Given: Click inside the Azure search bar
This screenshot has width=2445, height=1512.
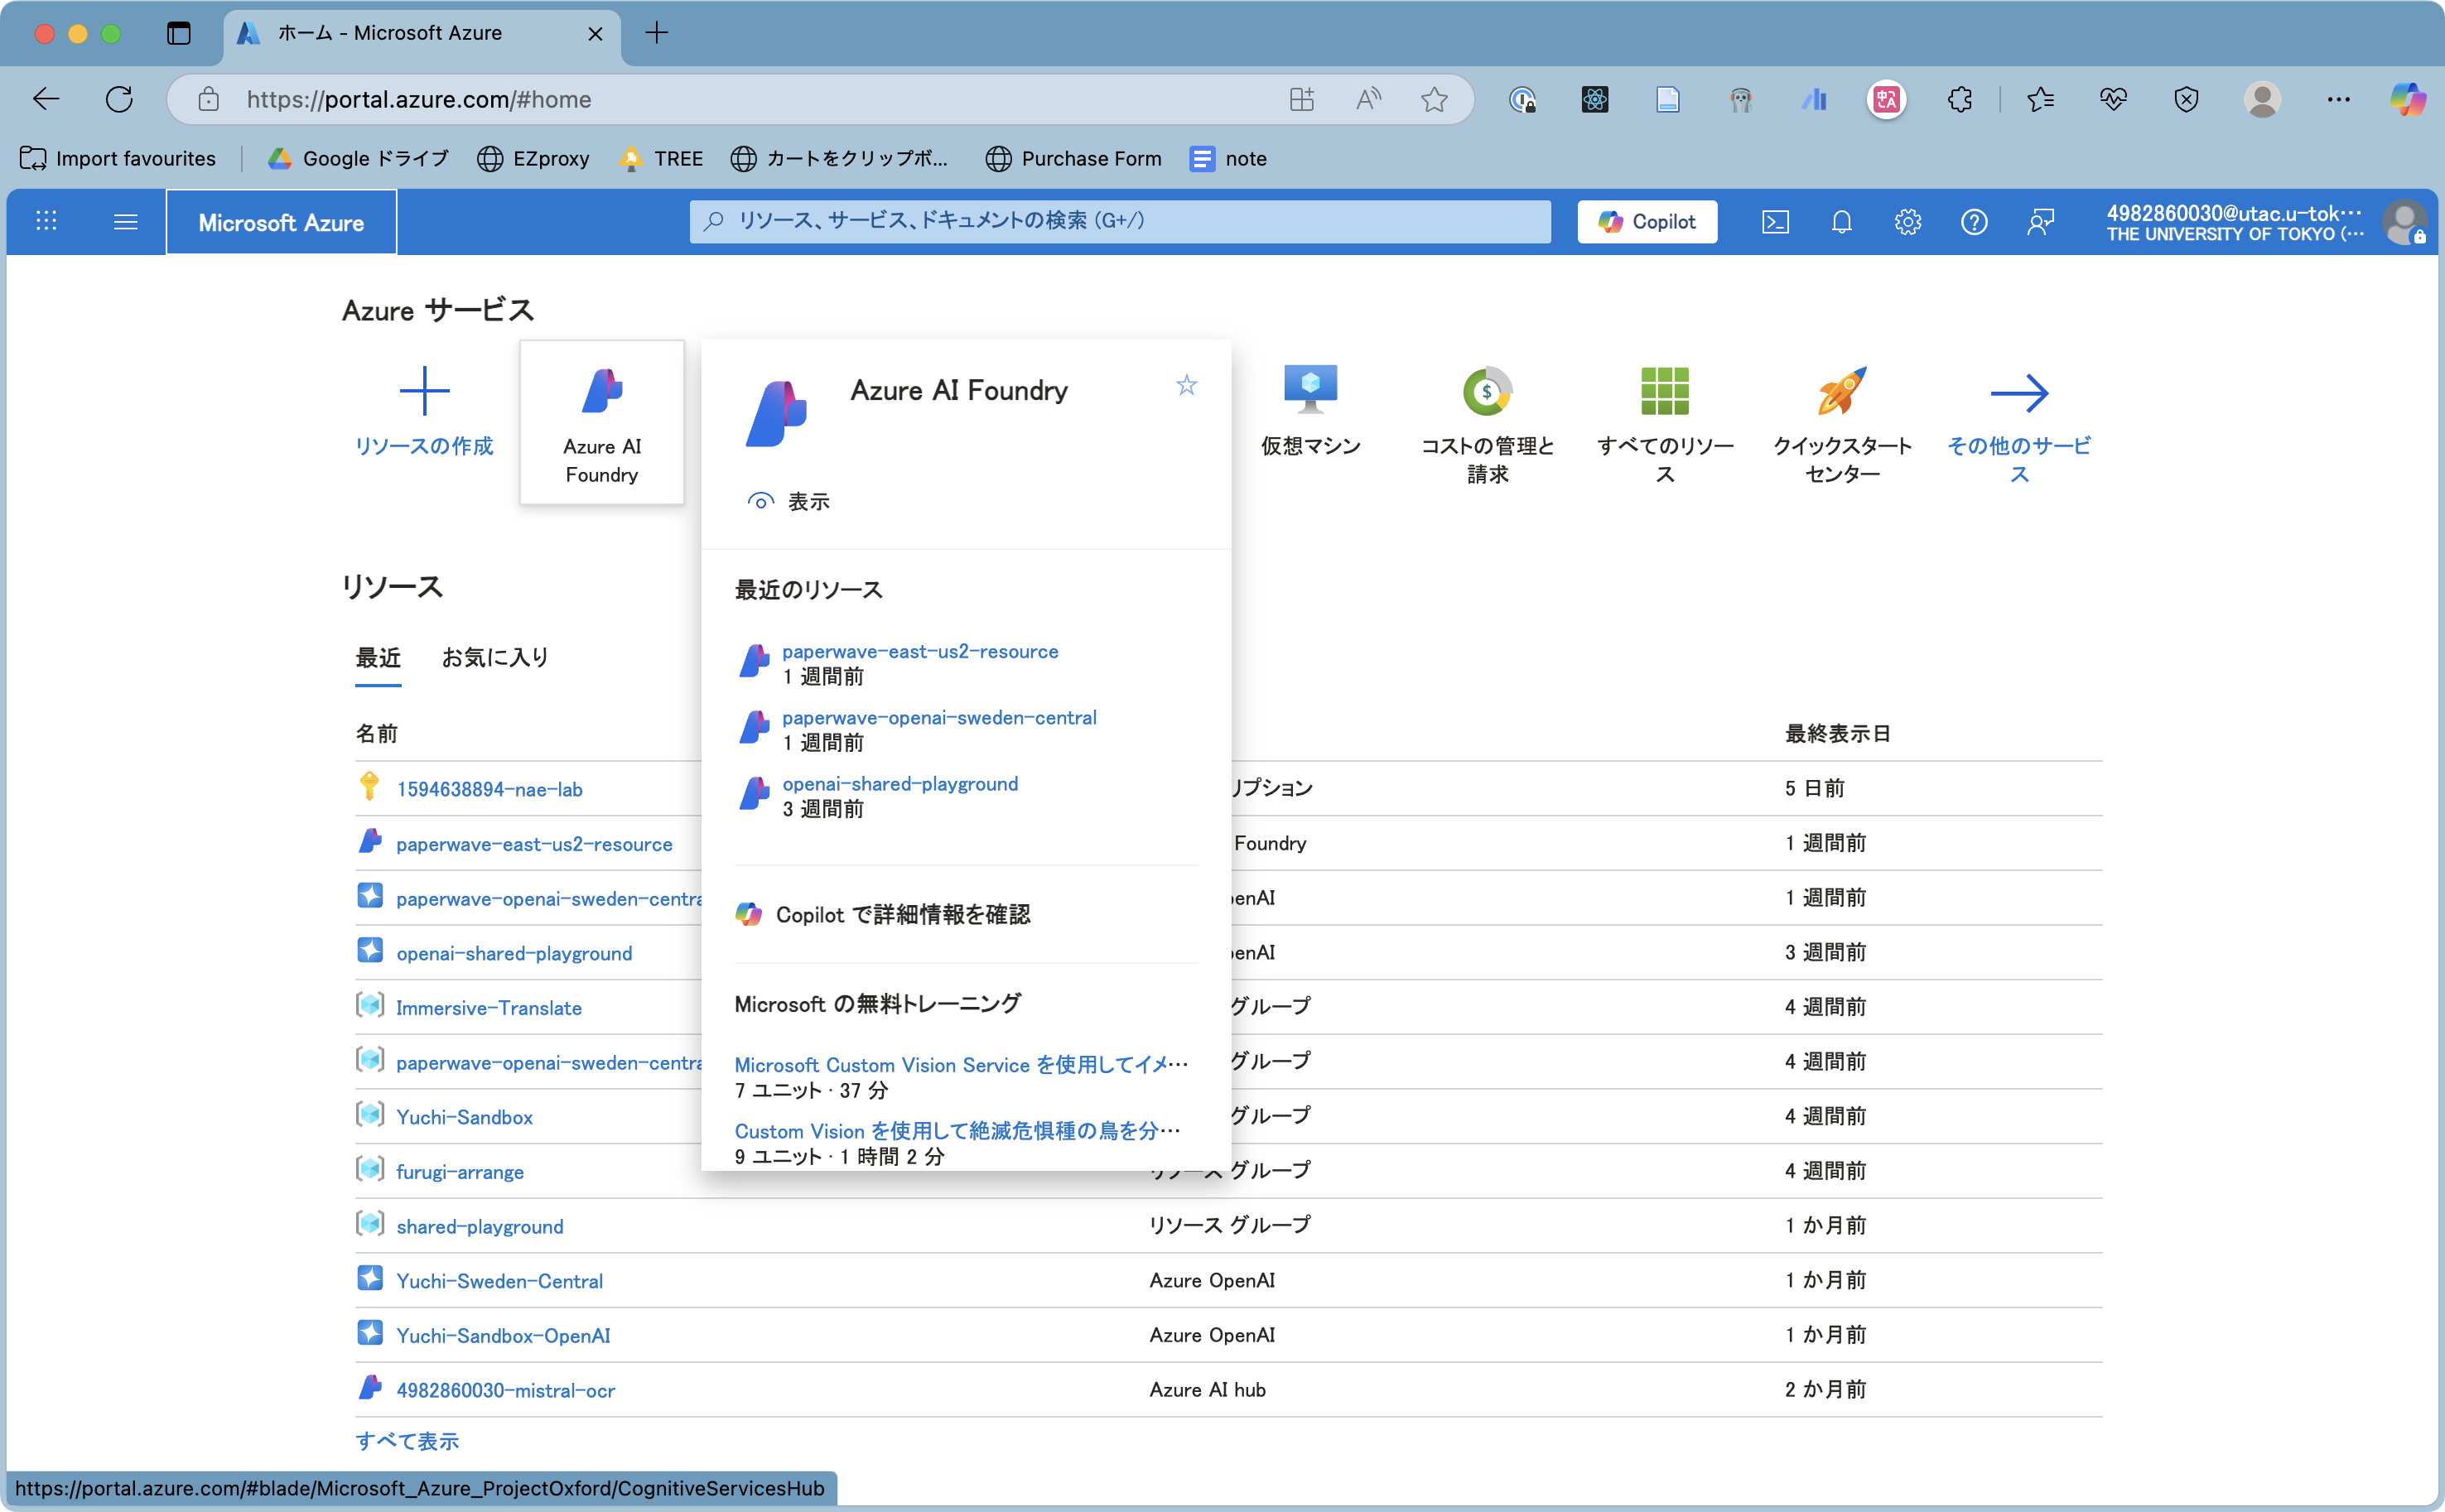Looking at the screenshot, I should tap(1119, 222).
